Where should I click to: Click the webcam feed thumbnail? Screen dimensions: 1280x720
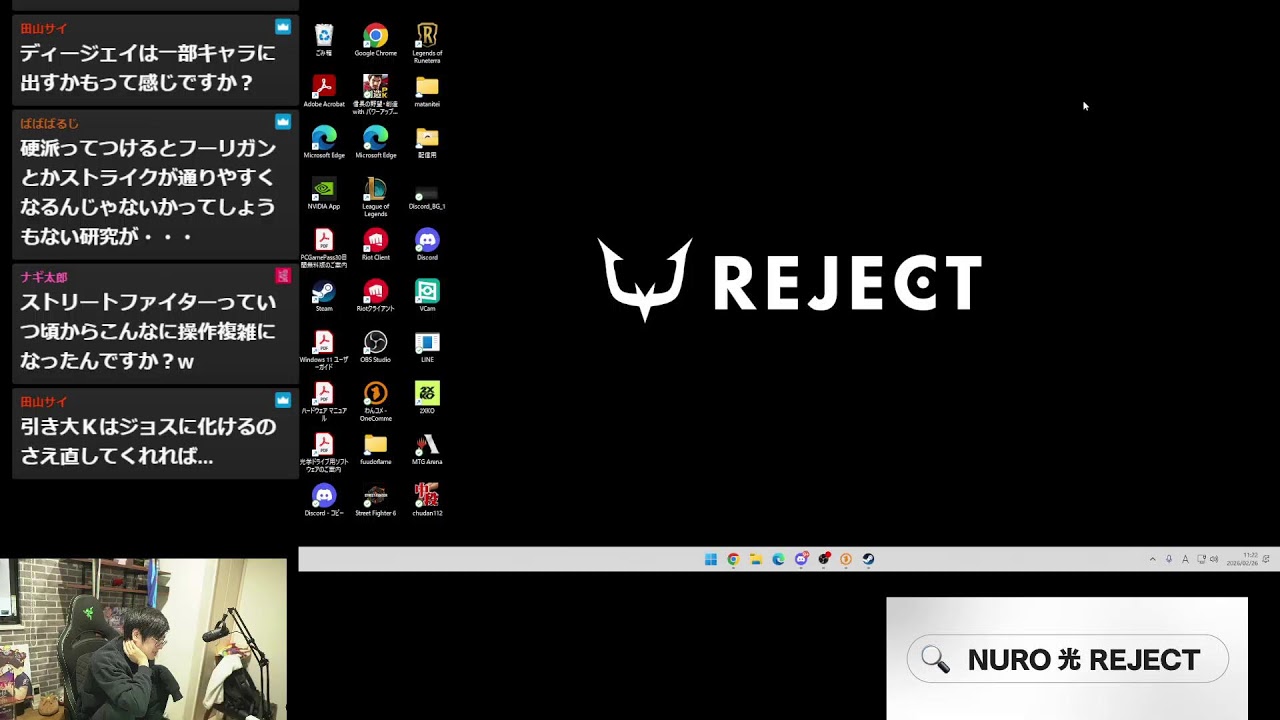coord(143,639)
